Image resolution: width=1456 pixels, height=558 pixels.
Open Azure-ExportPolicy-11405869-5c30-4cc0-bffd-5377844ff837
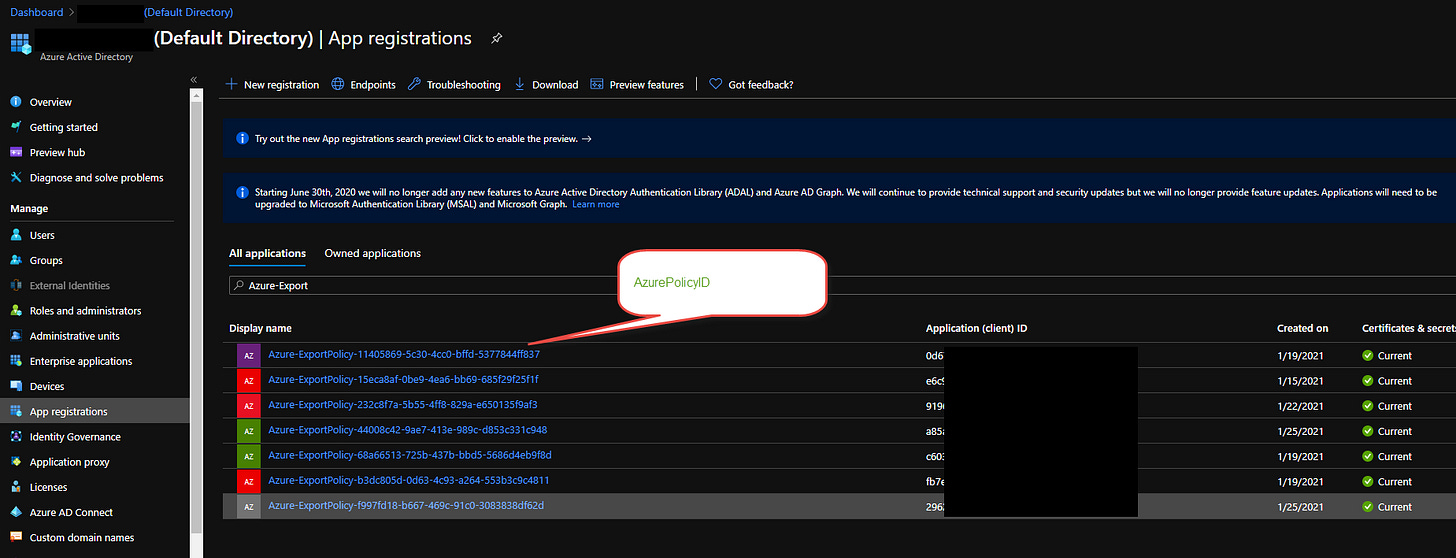pyautogui.click(x=404, y=354)
